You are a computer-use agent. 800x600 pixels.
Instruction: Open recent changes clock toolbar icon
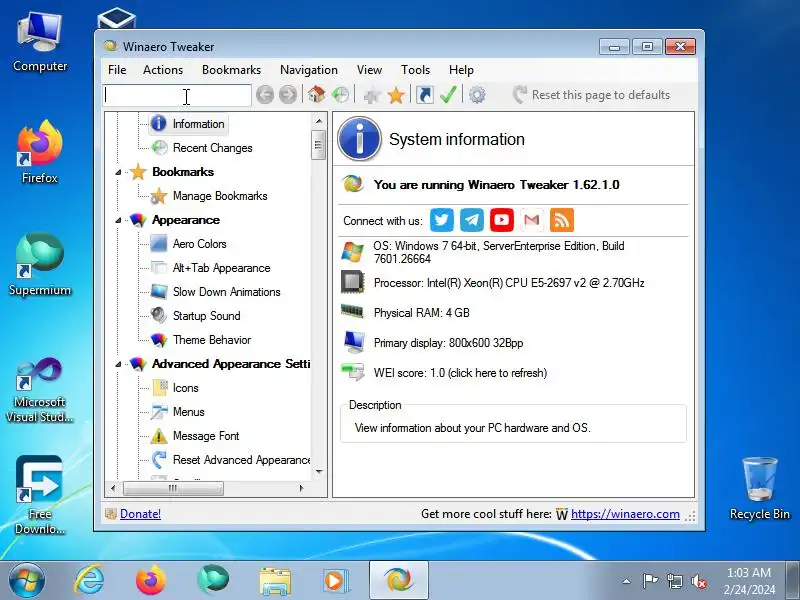point(340,94)
